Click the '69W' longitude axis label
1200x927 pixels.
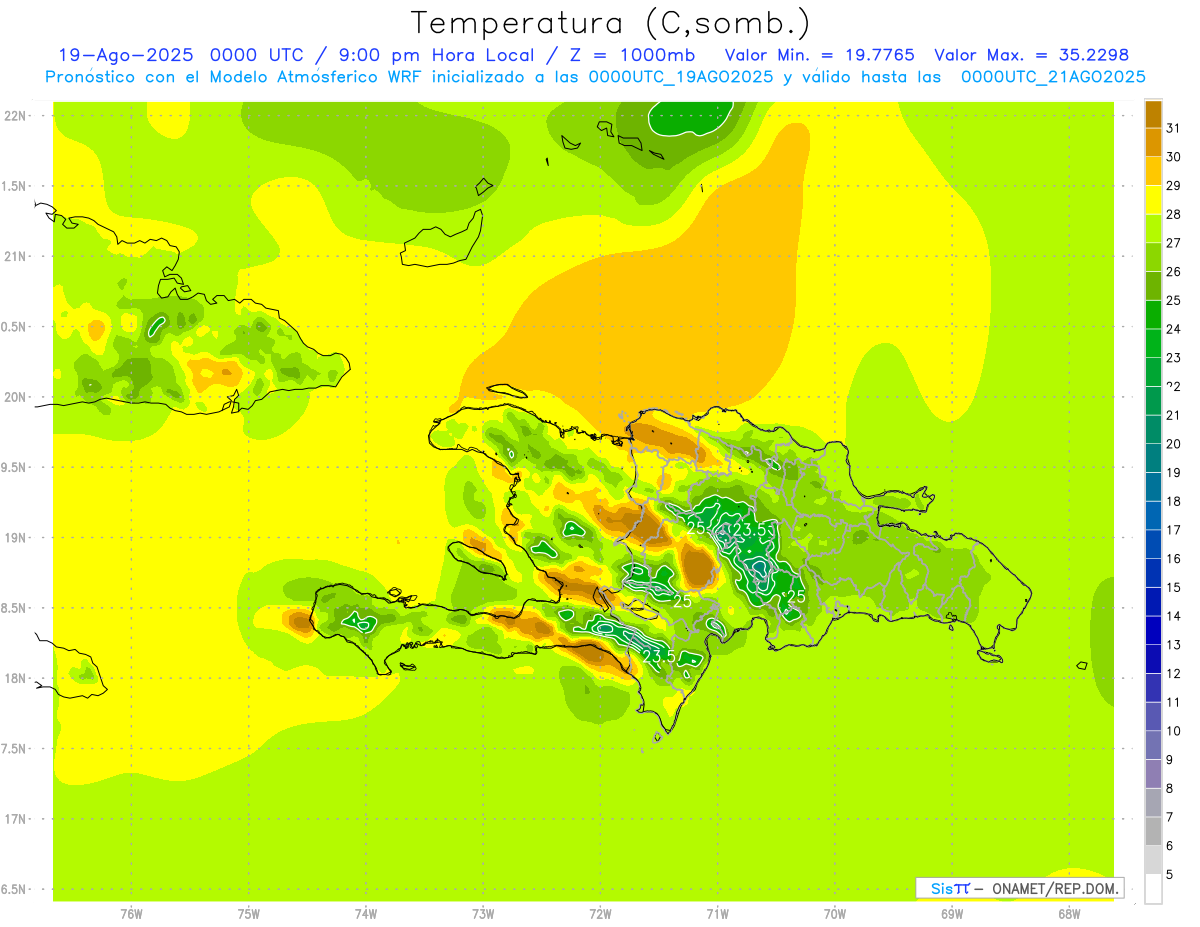952,913
